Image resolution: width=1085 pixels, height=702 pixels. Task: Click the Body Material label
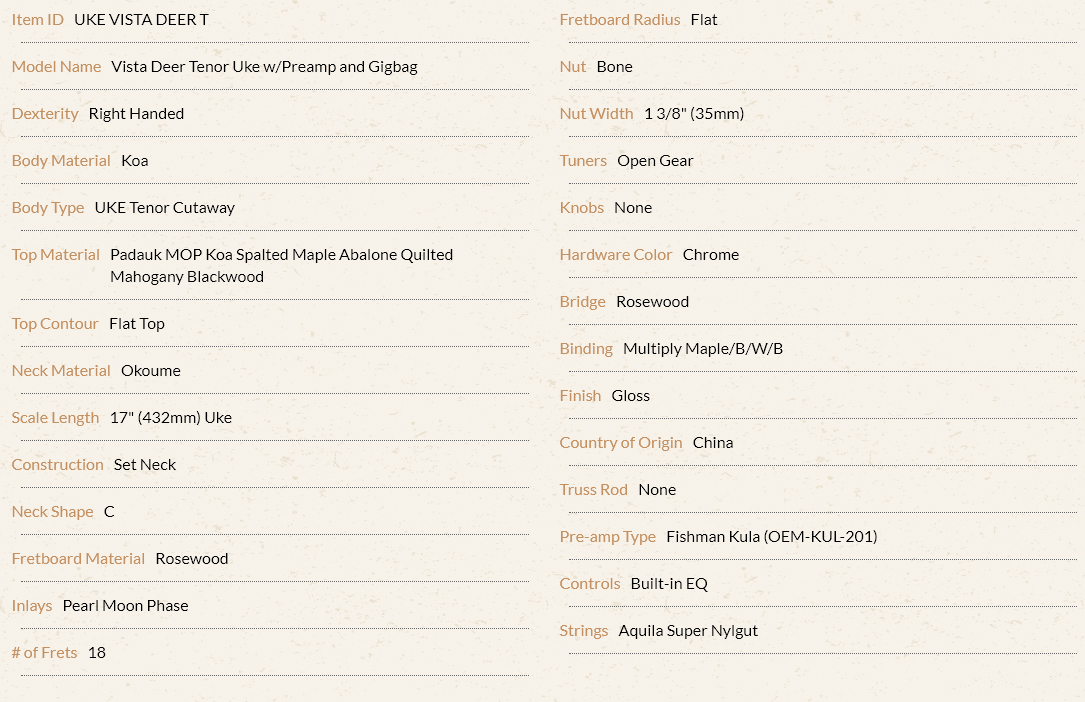pyautogui.click(x=61, y=160)
